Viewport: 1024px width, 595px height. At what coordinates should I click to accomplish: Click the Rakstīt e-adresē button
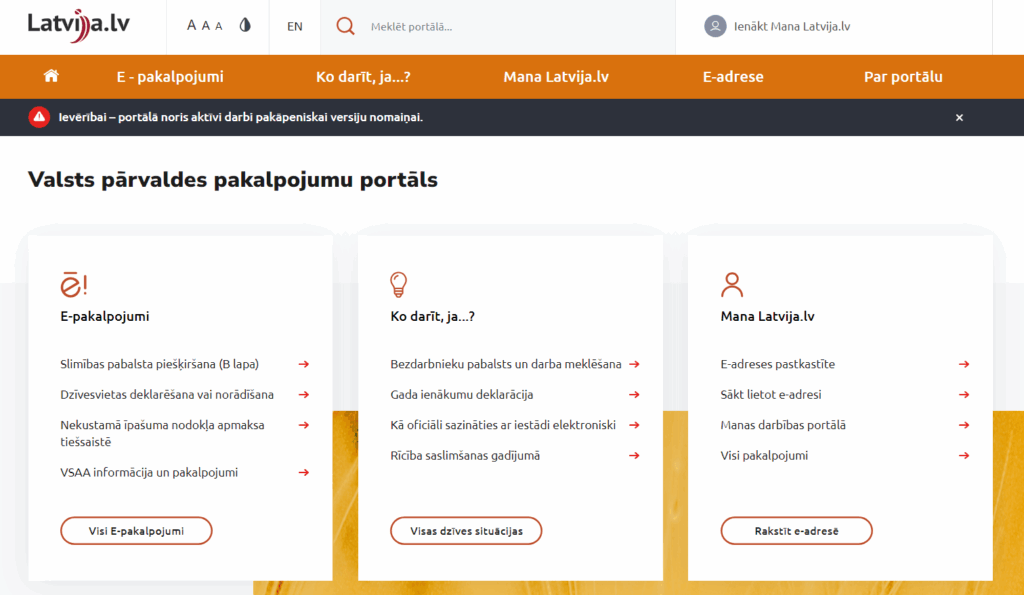pos(796,531)
